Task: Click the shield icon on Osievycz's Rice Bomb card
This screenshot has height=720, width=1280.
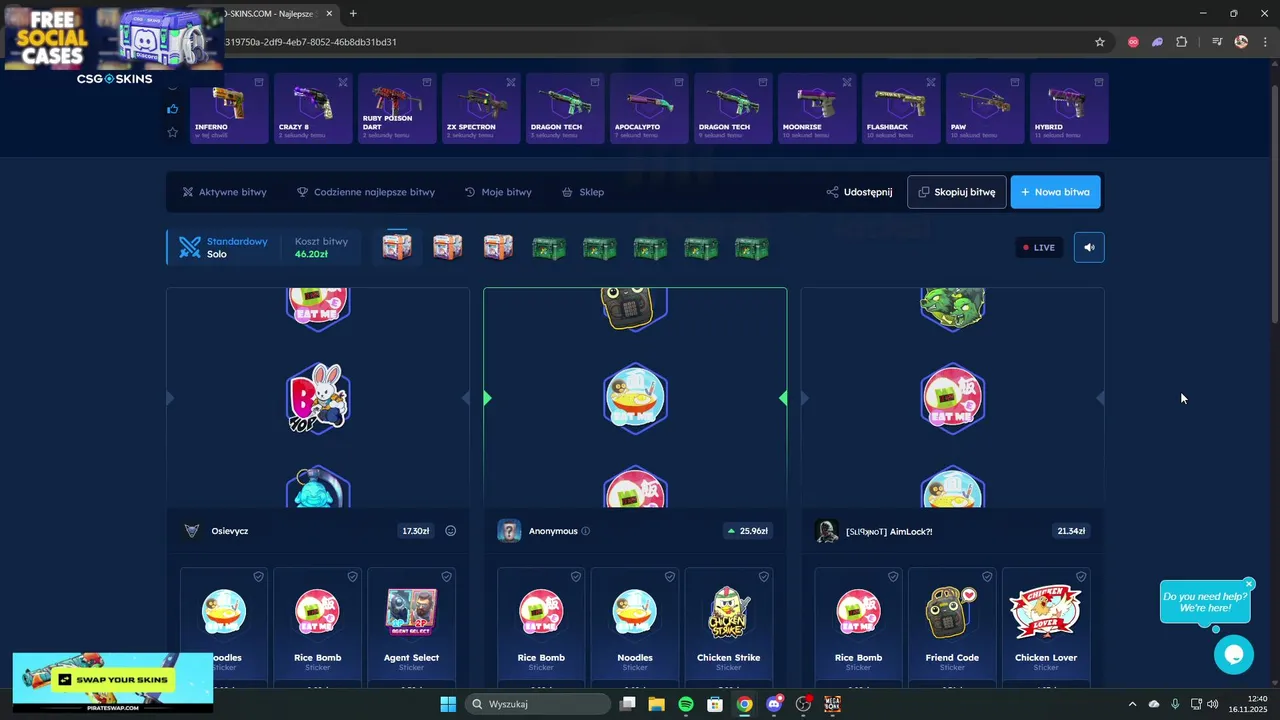Action: tap(352, 577)
